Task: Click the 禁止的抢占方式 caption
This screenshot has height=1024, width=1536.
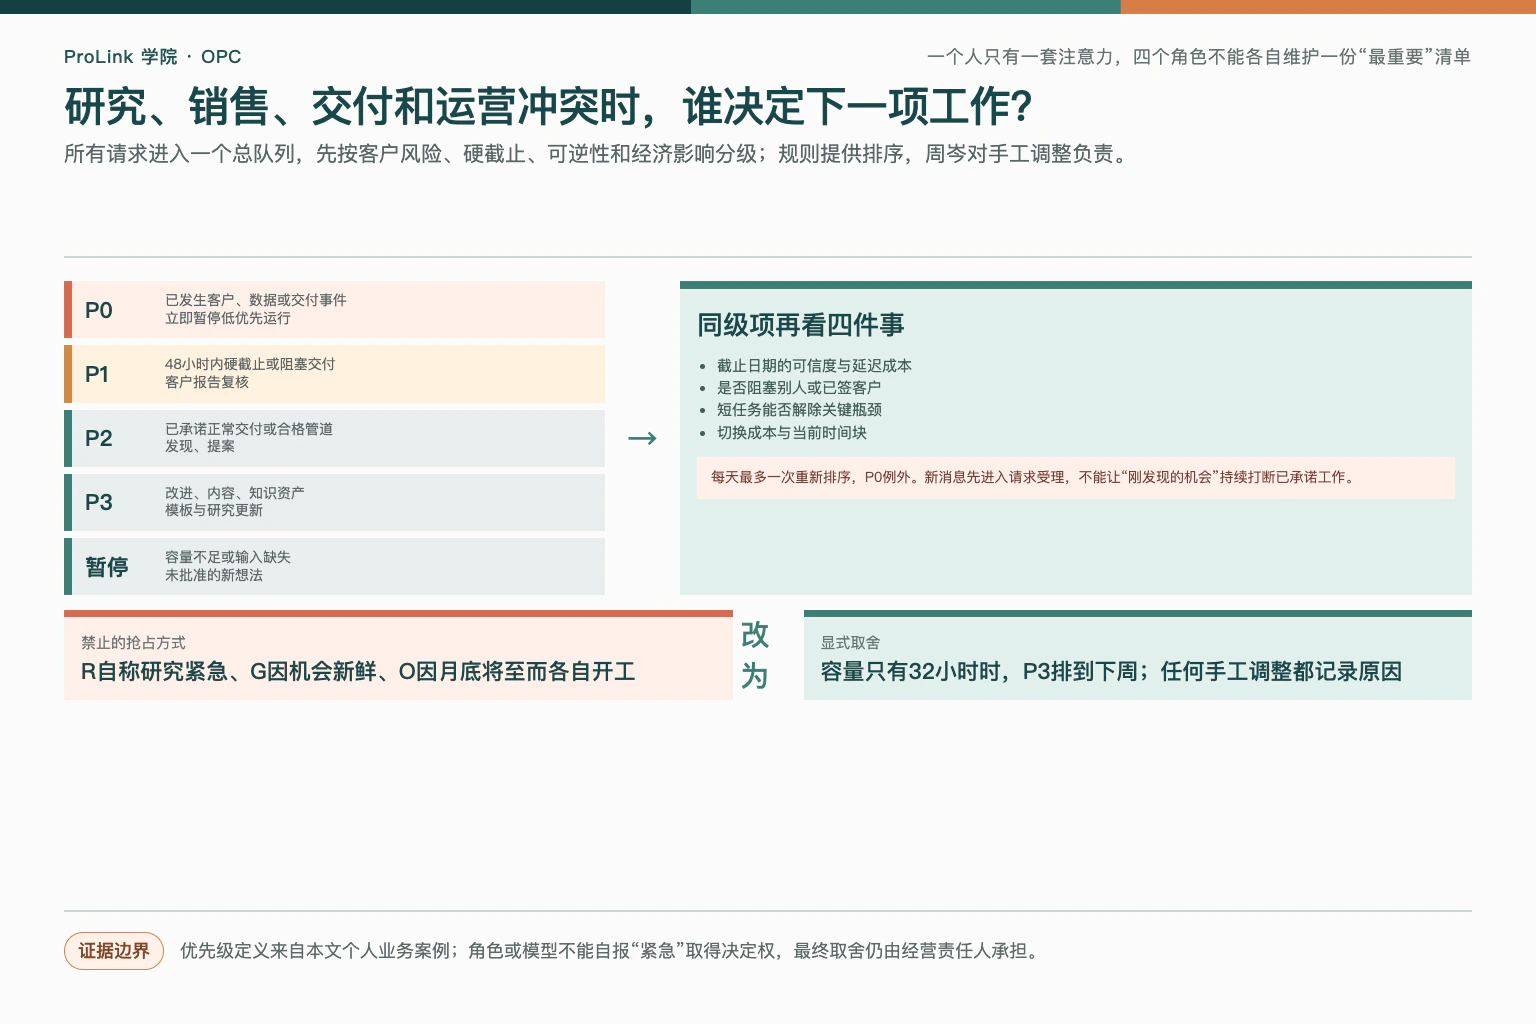Action: [x=133, y=643]
